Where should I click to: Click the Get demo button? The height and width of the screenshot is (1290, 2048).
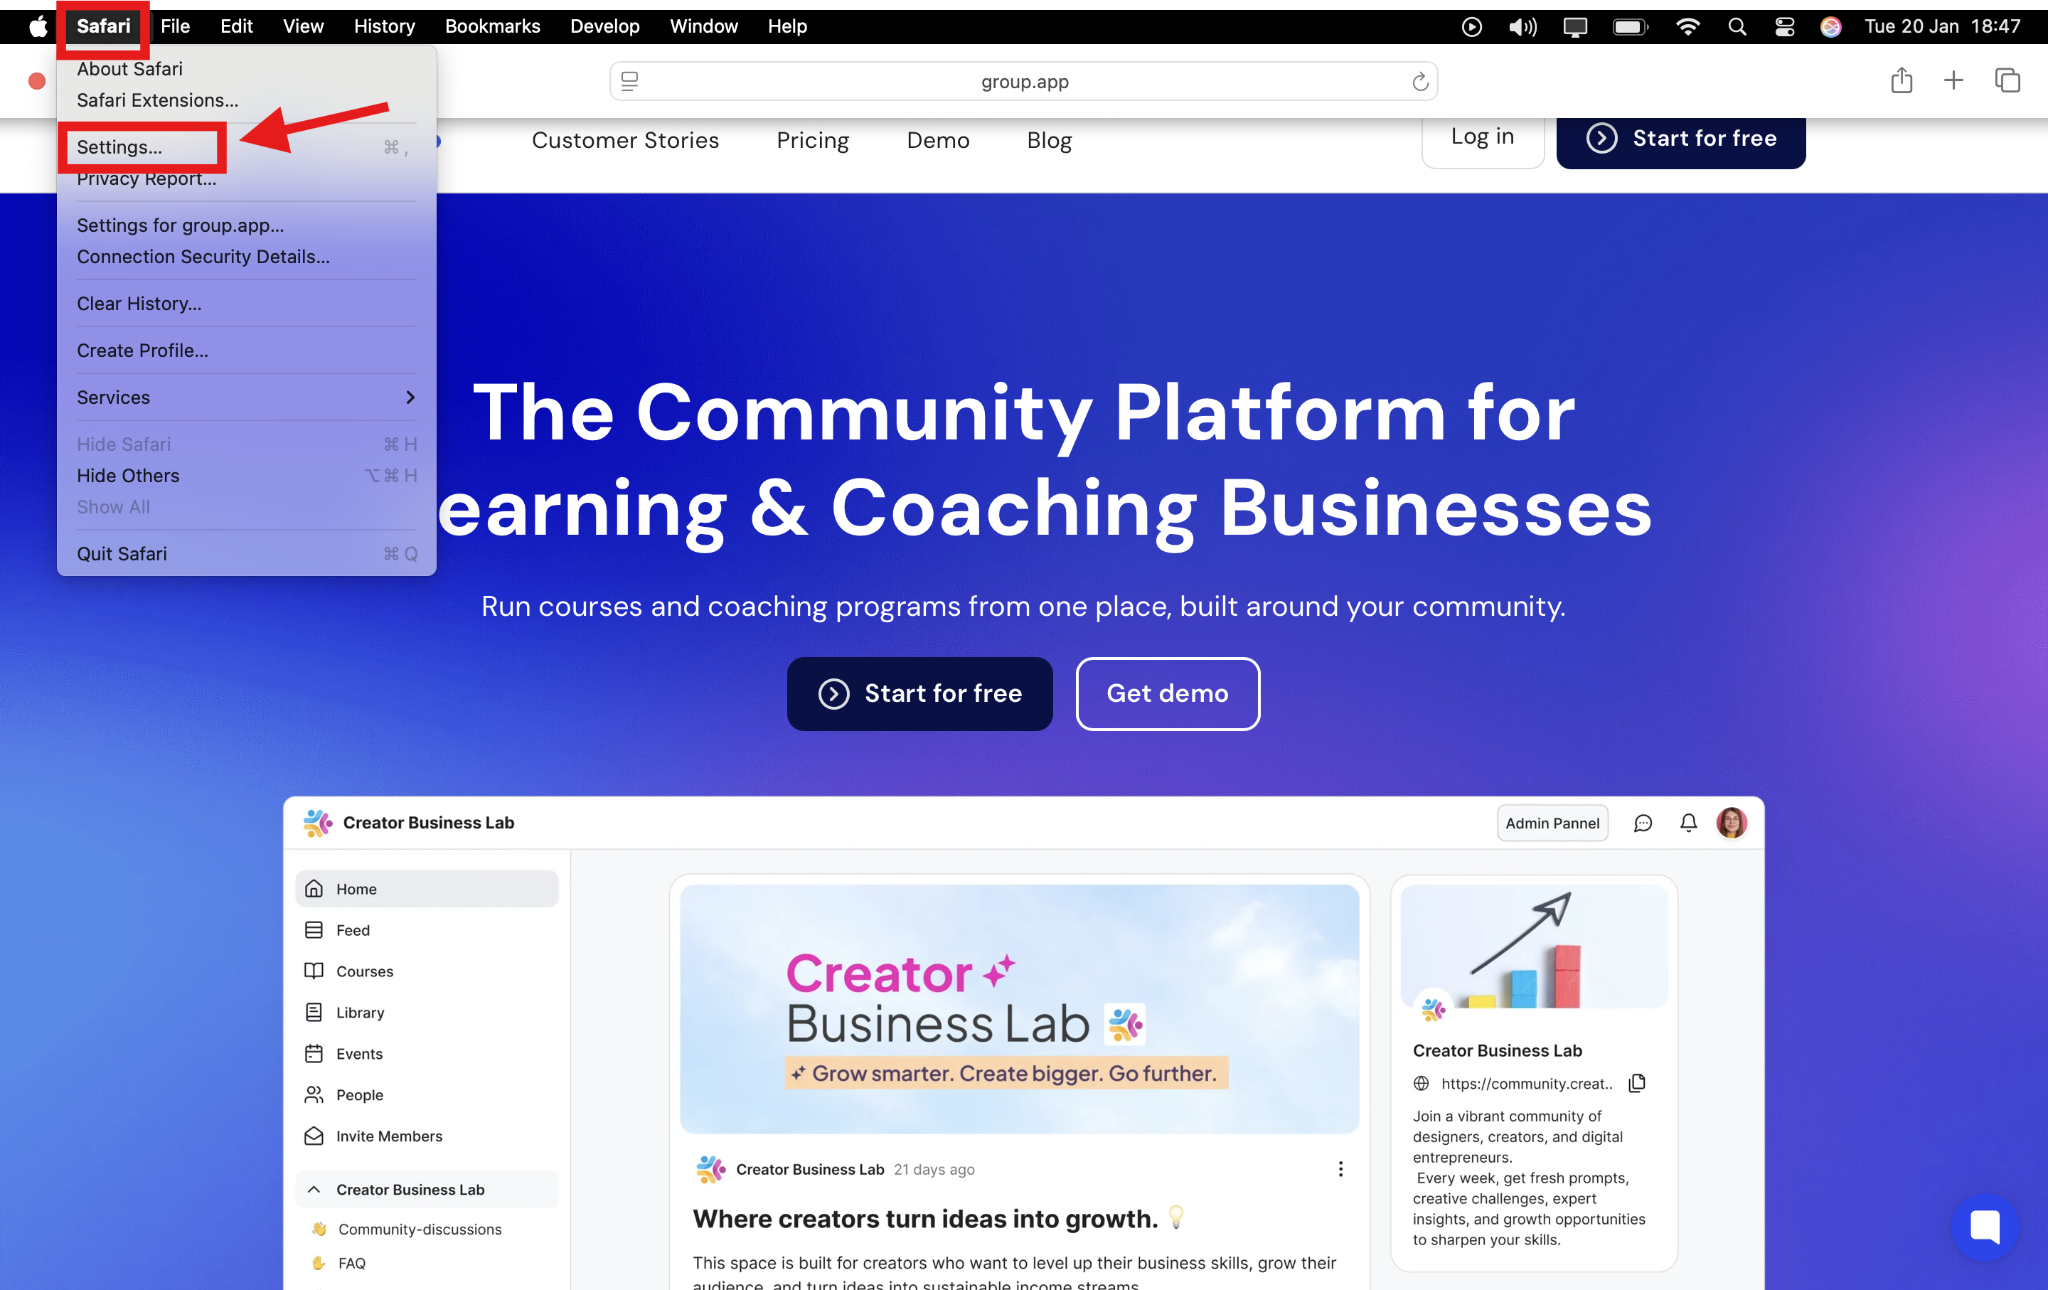point(1167,694)
